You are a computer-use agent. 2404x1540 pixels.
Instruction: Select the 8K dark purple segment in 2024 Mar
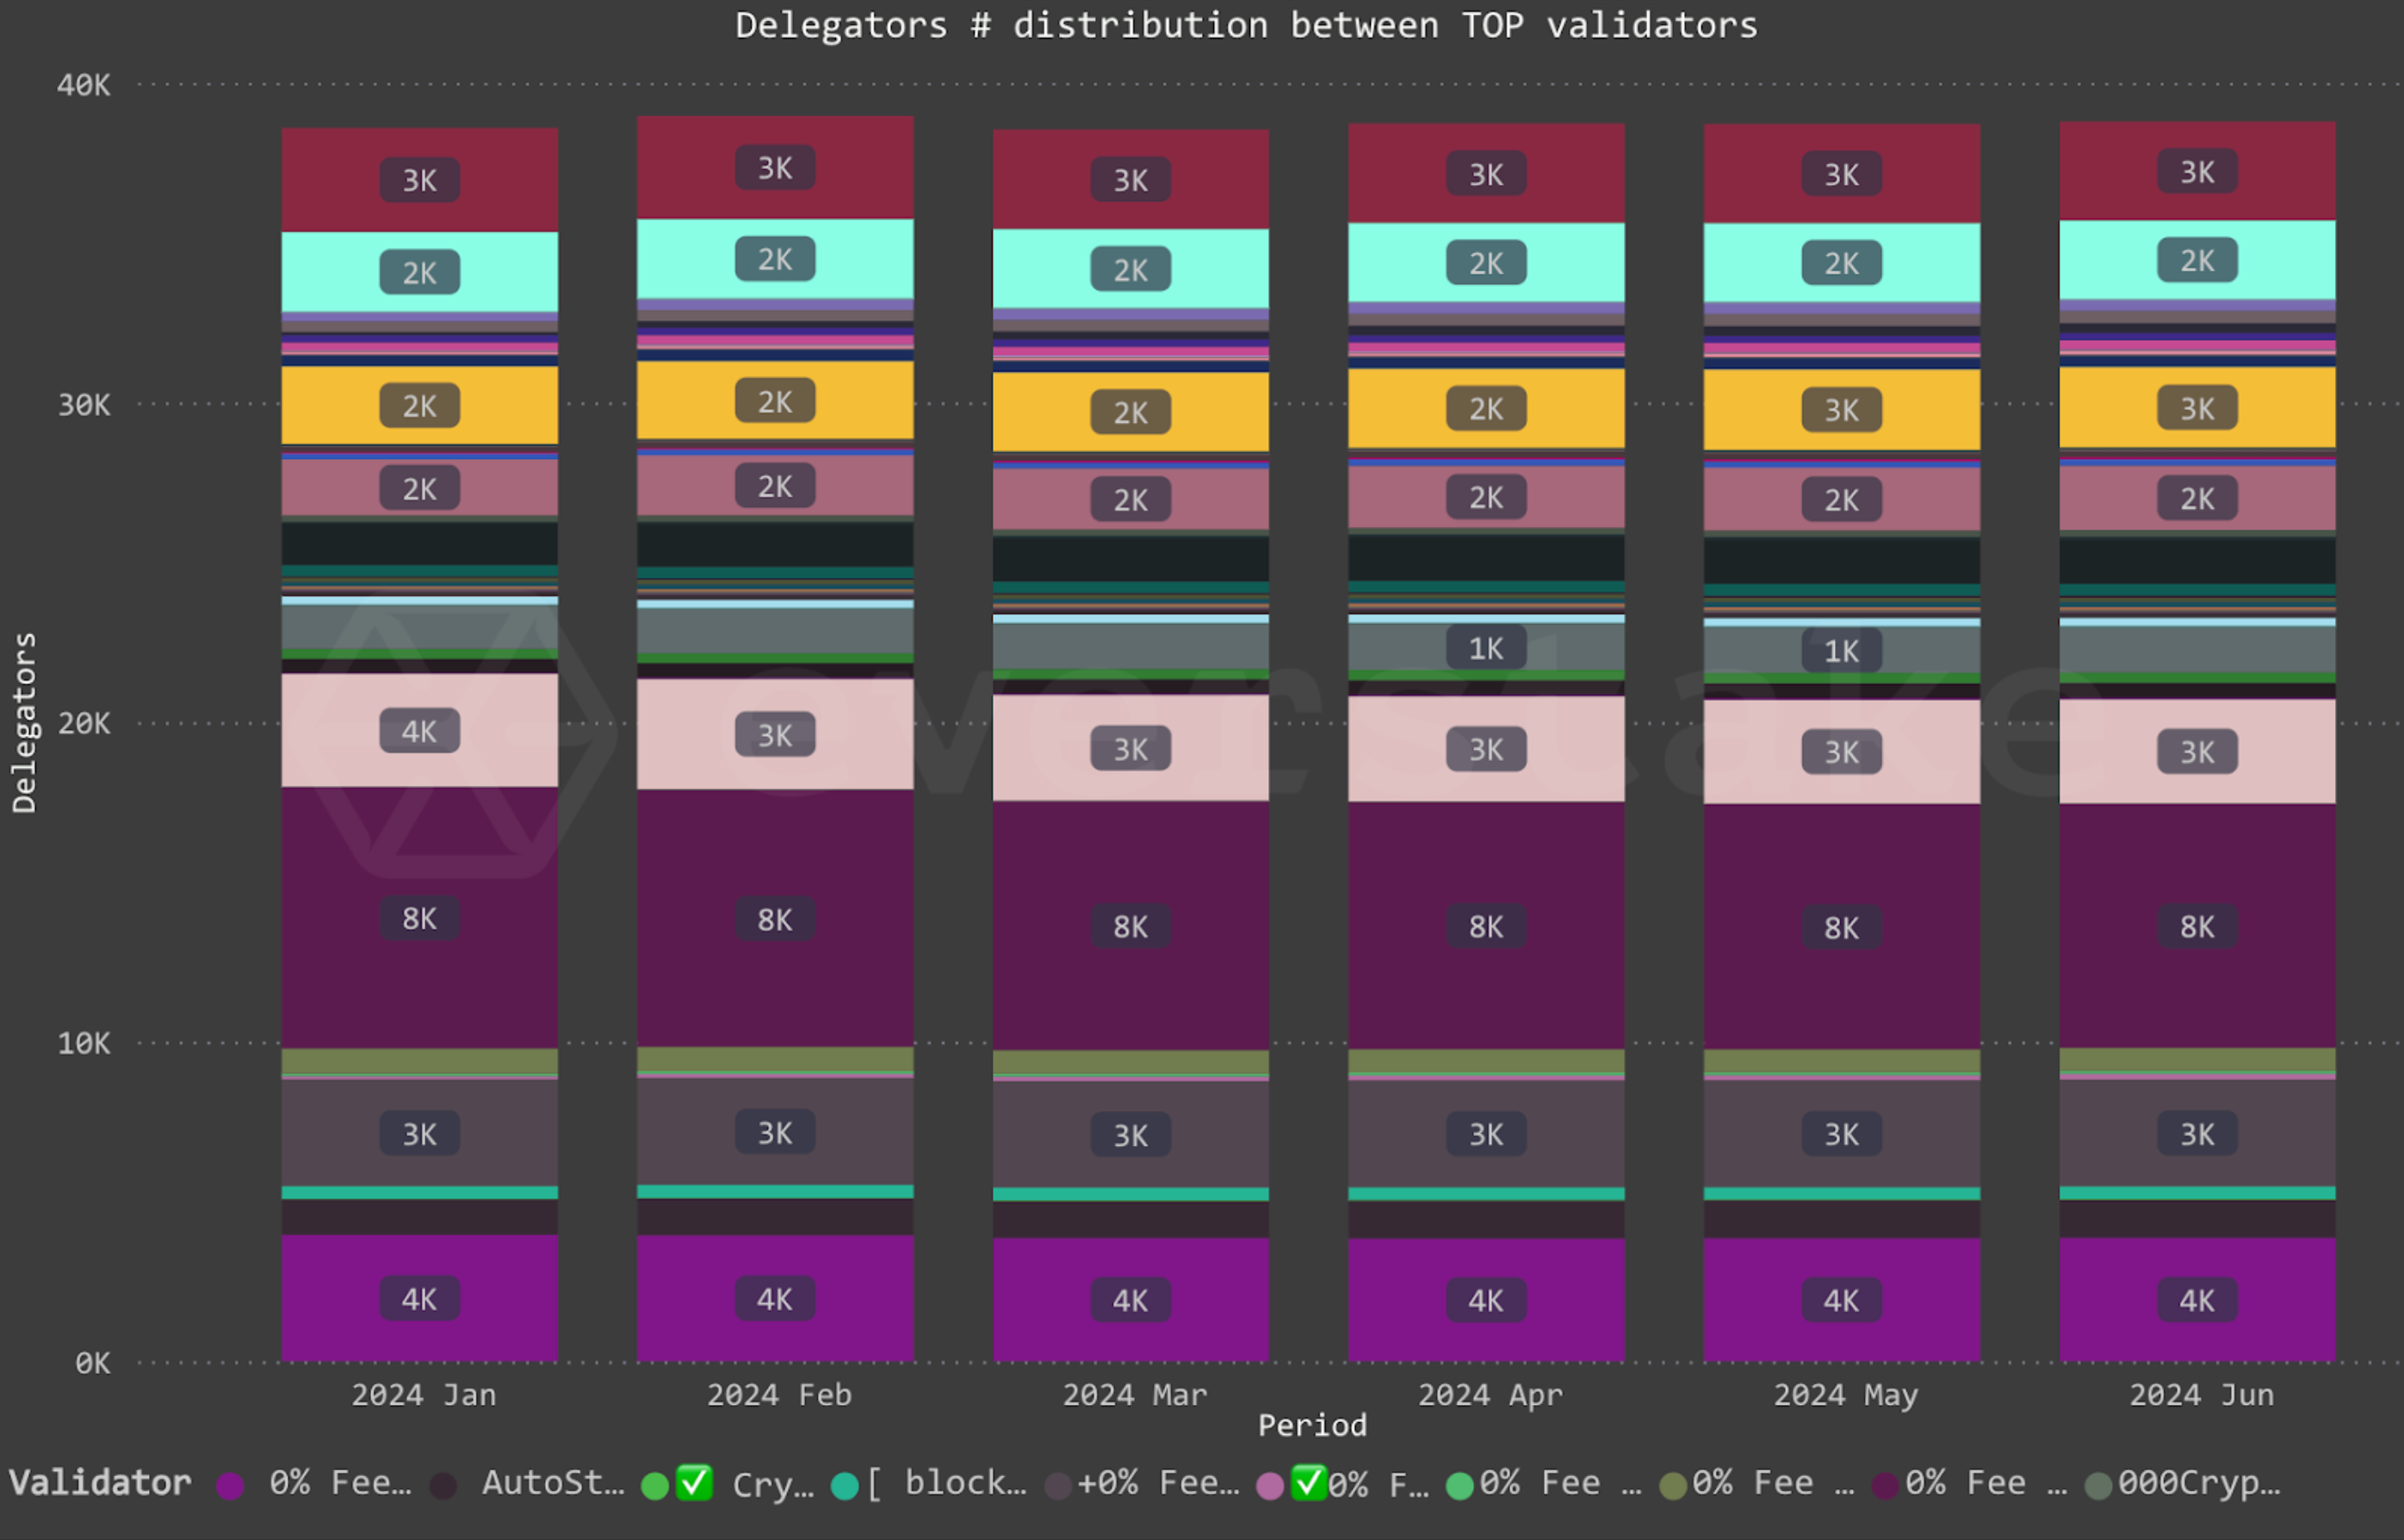pos(1131,926)
